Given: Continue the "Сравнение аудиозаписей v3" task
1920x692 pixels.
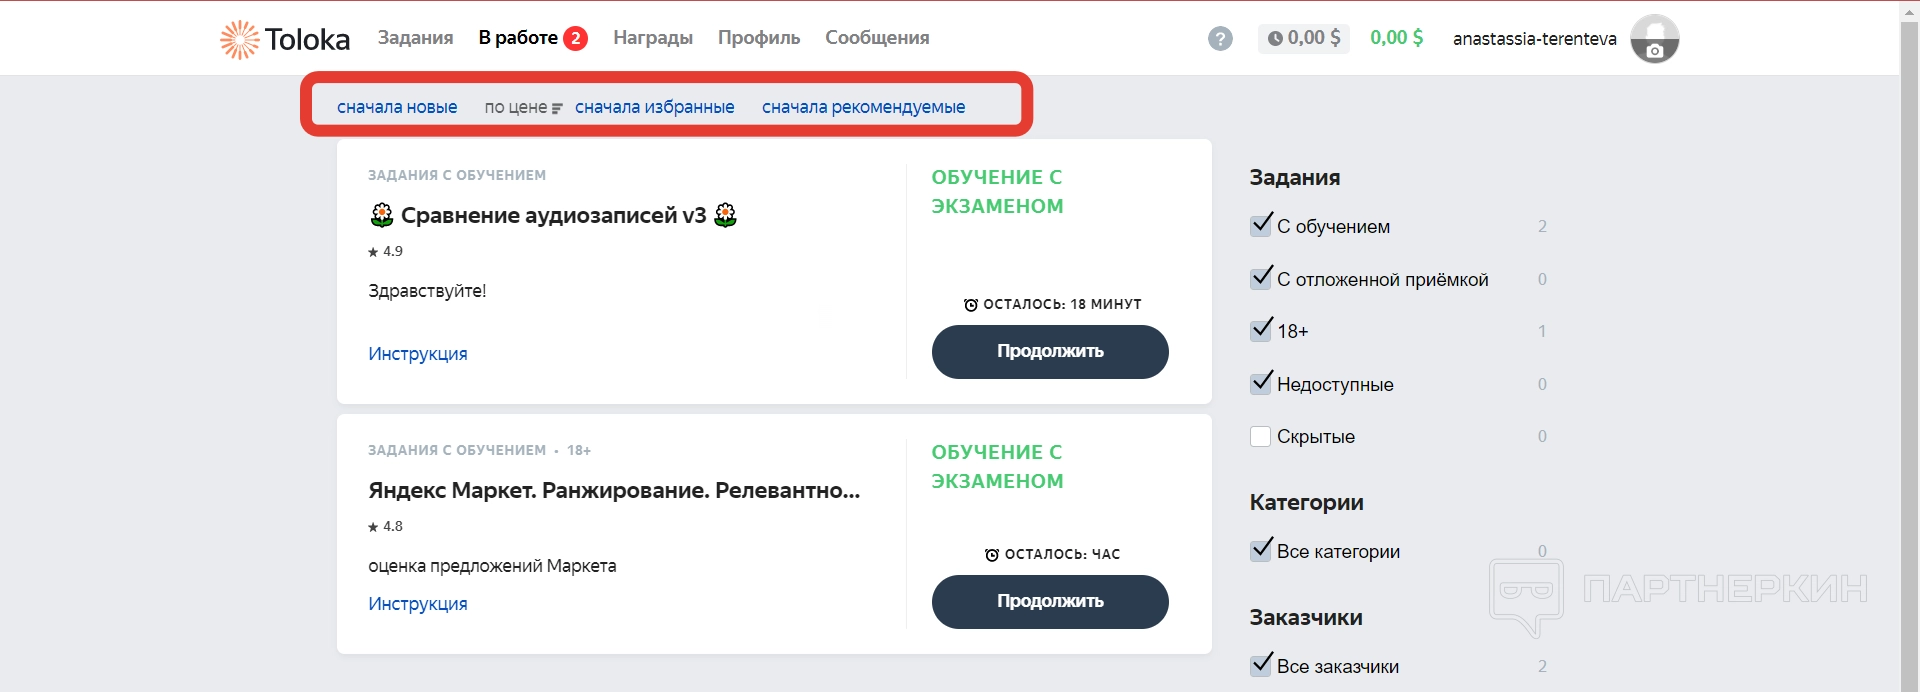Looking at the screenshot, I should pos(1050,351).
